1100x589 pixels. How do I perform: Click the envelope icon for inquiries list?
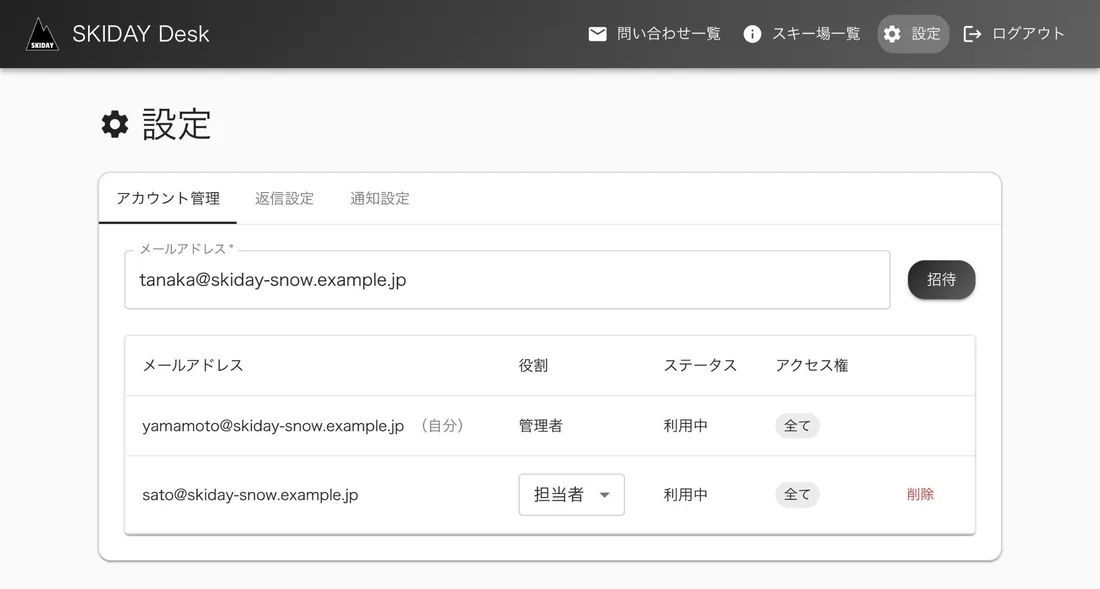pyautogui.click(x=598, y=34)
